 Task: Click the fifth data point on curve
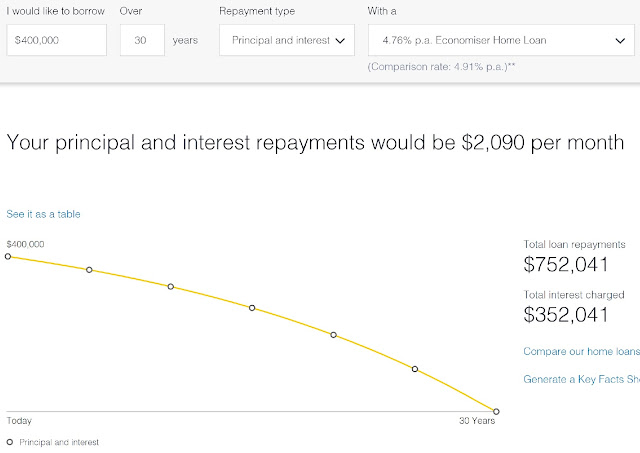[334, 335]
